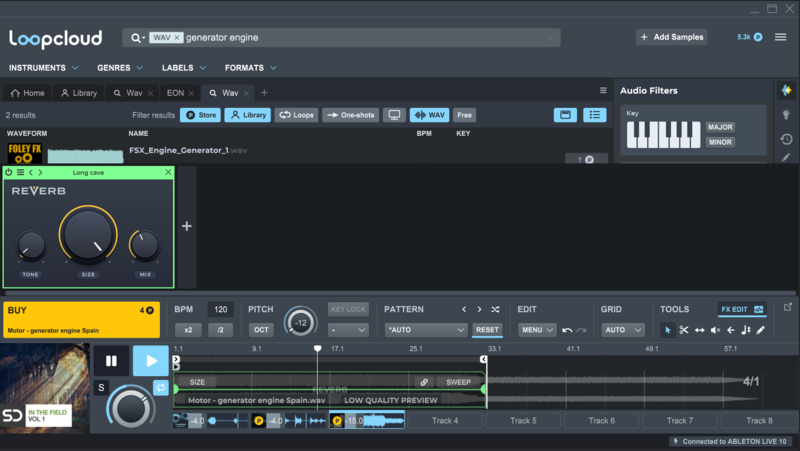Viewport: 800px width, 451px height.
Task: Switch to the Library tab
Action: [78, 93]
